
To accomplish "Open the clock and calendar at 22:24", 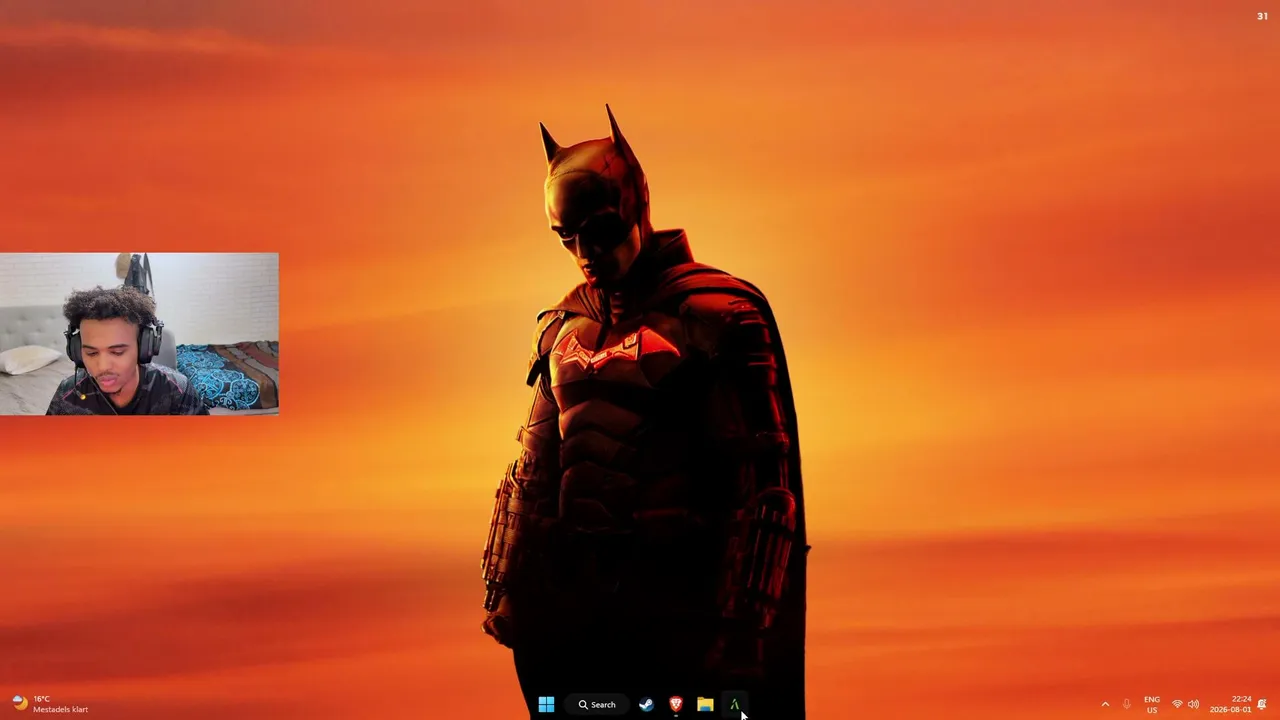I will pos(1231,704).
